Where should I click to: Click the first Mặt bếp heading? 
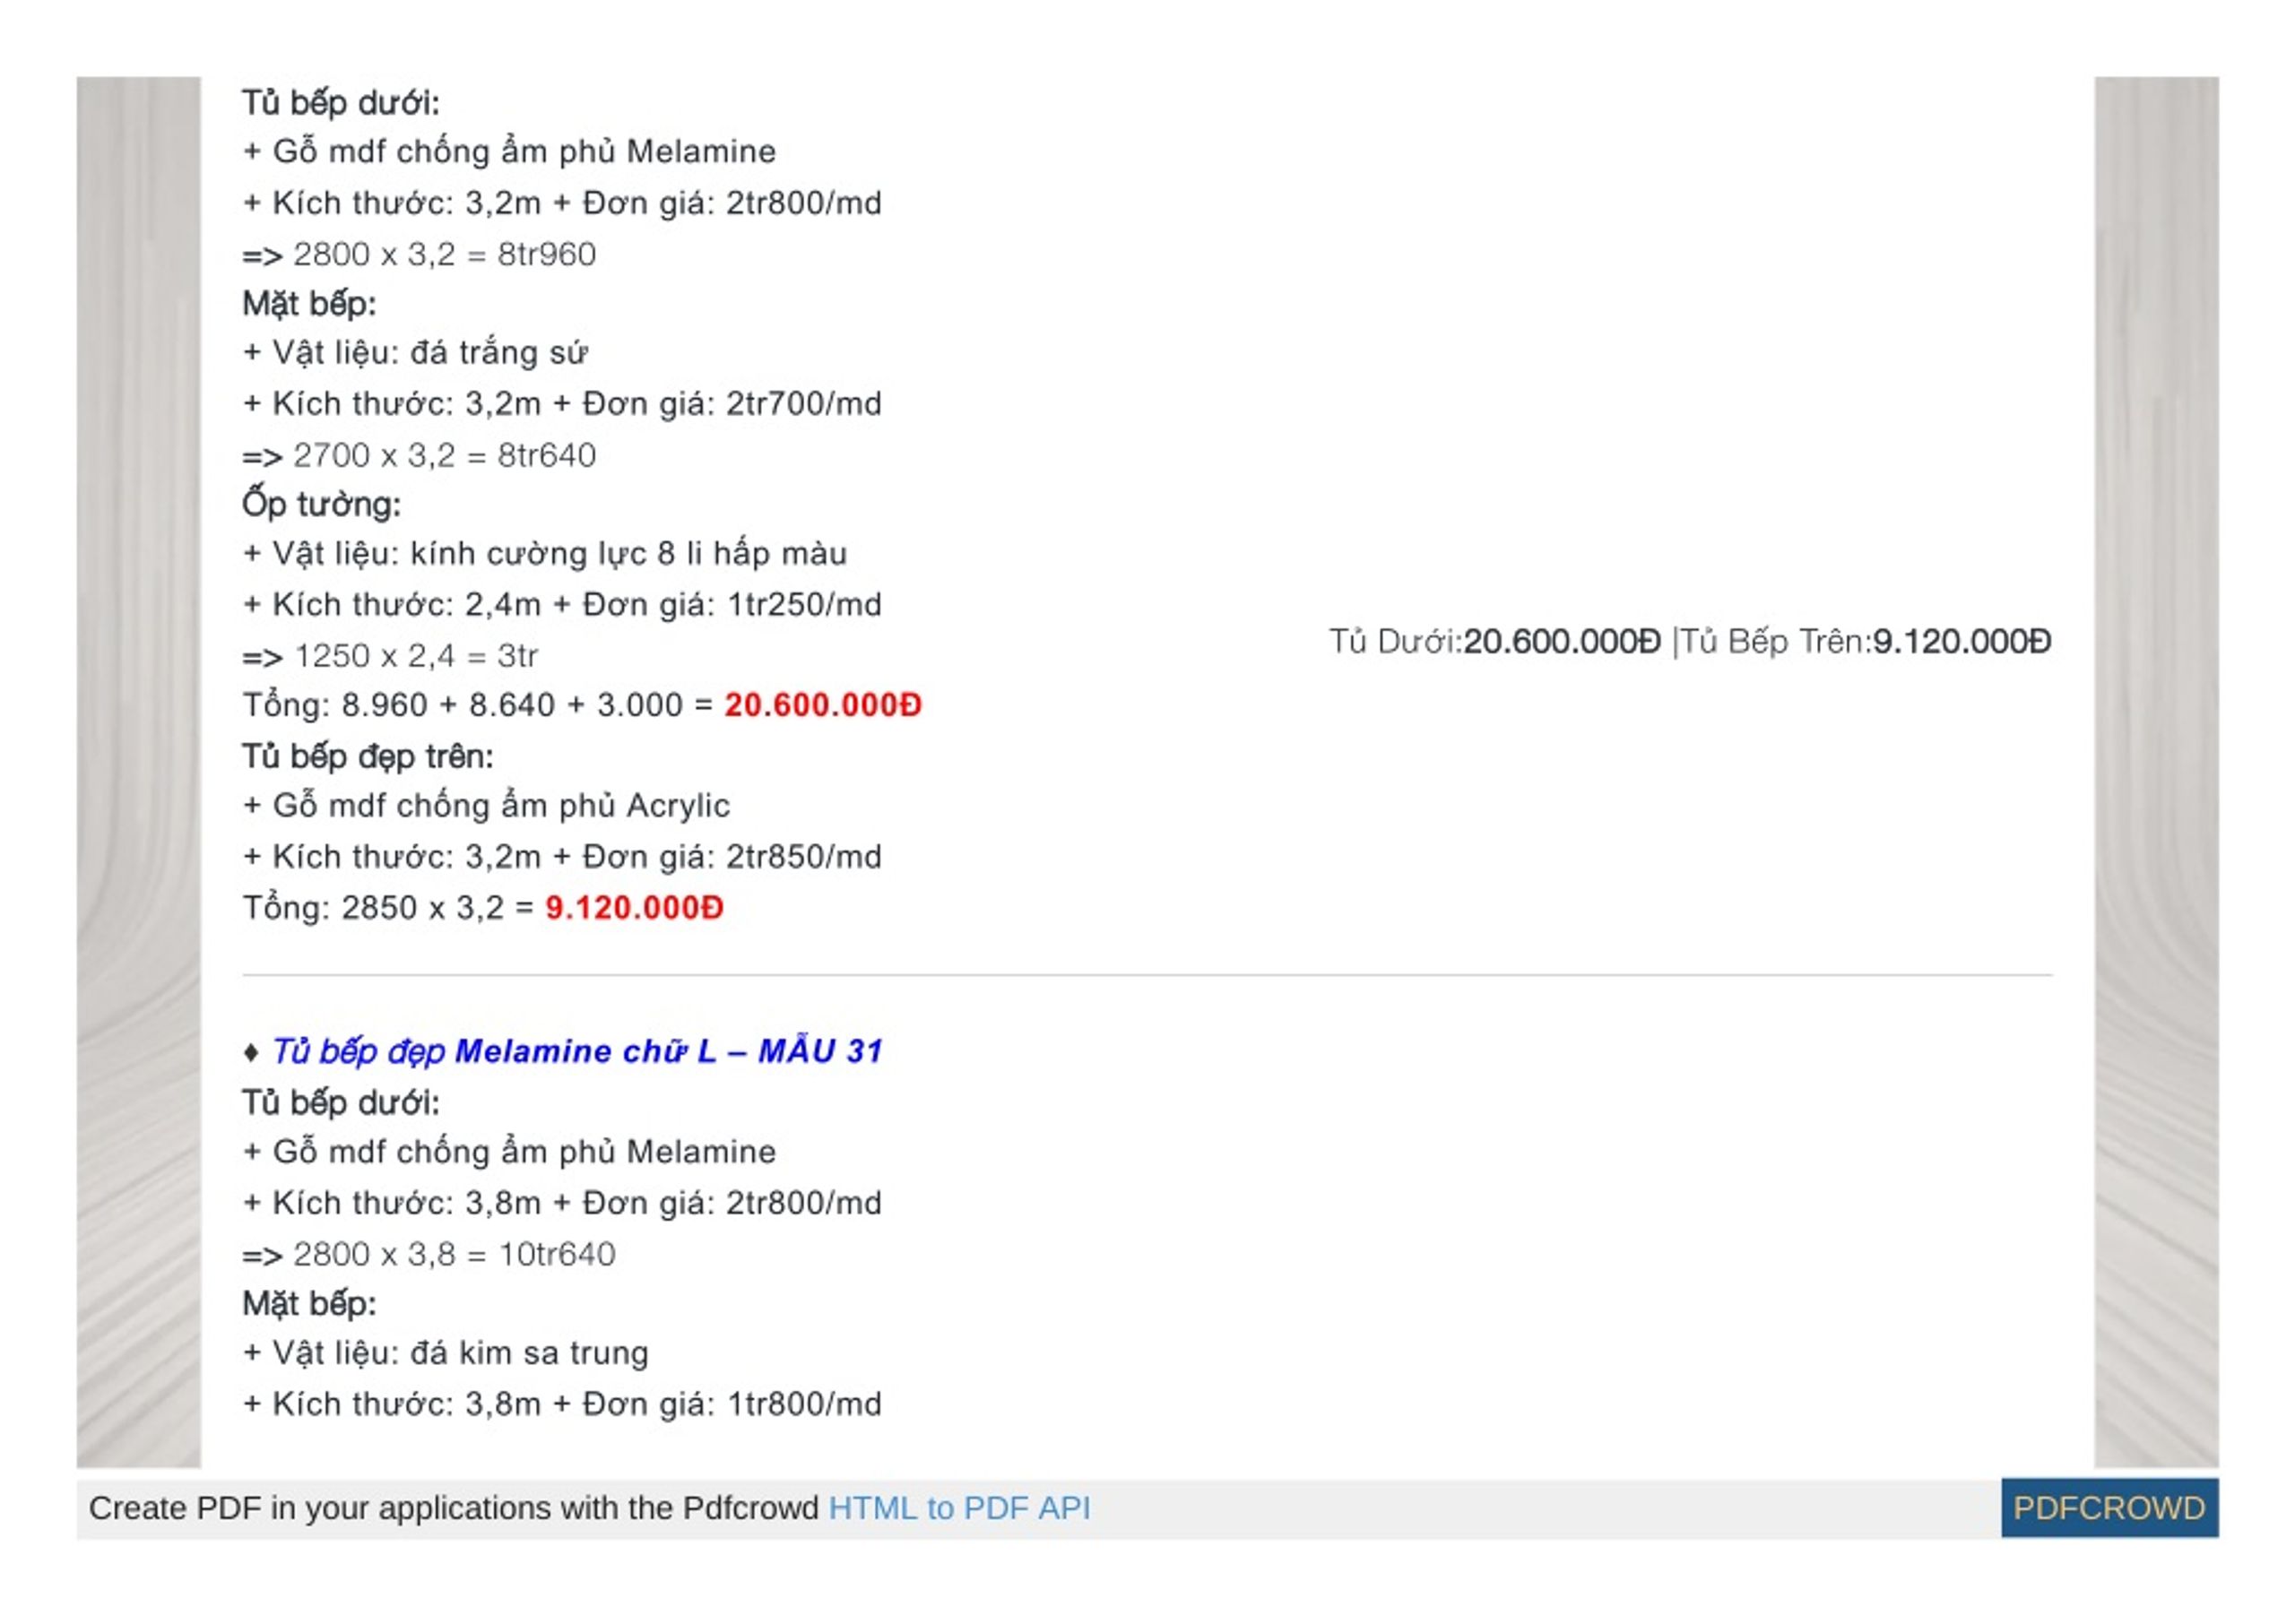309,304
